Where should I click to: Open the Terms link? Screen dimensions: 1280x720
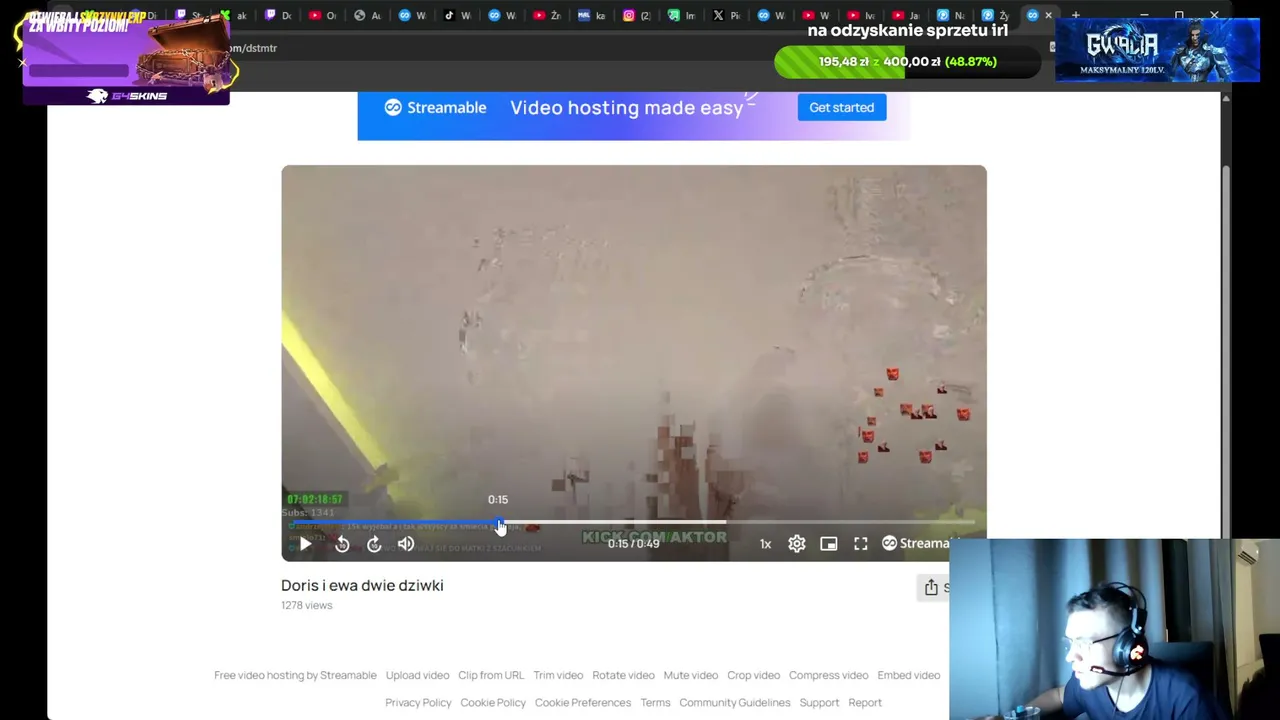click(x=655, y=702)
